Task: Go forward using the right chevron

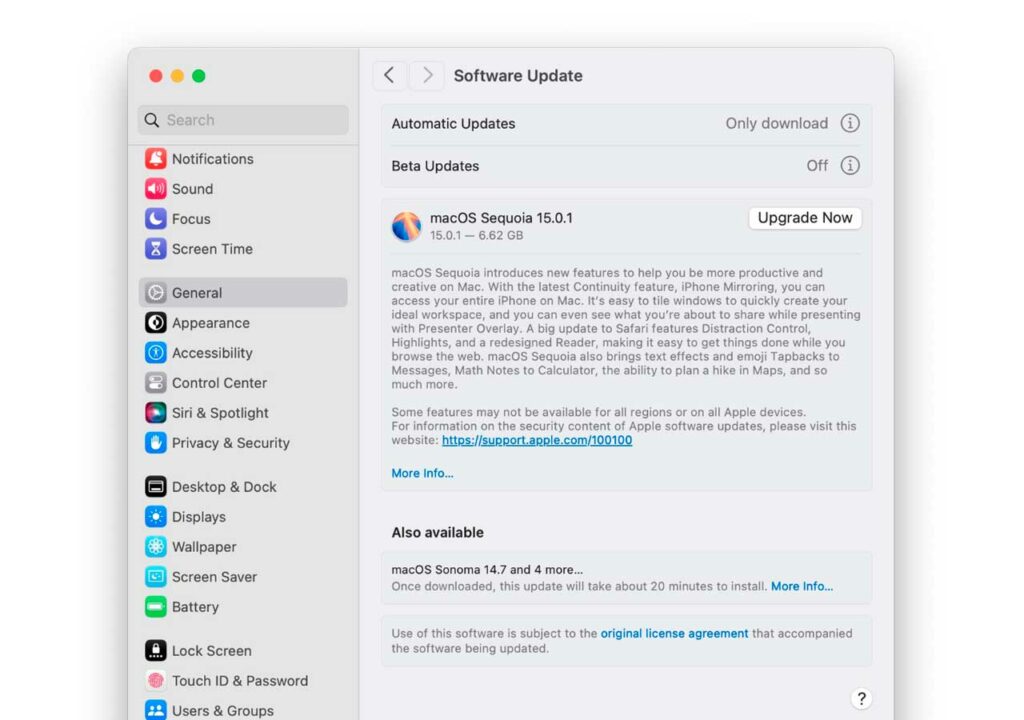Action: 427,75
